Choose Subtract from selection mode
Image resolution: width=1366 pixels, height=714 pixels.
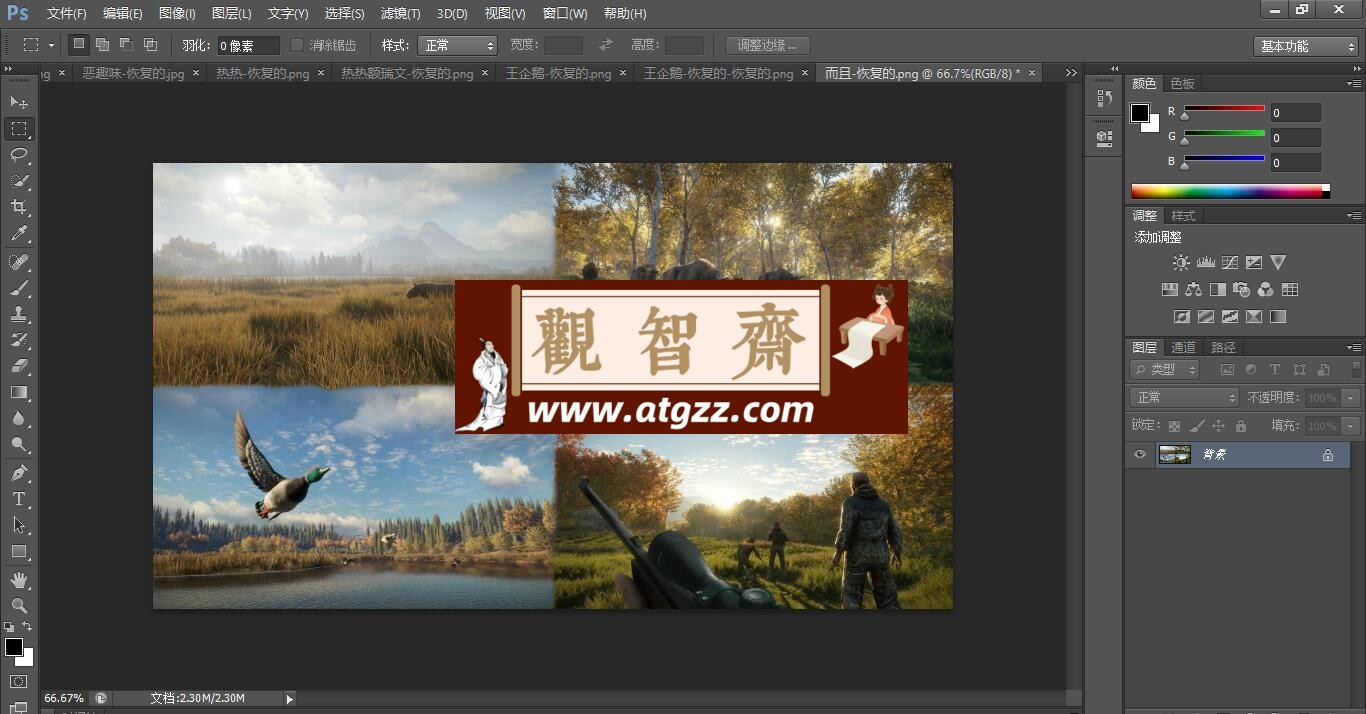126,45
